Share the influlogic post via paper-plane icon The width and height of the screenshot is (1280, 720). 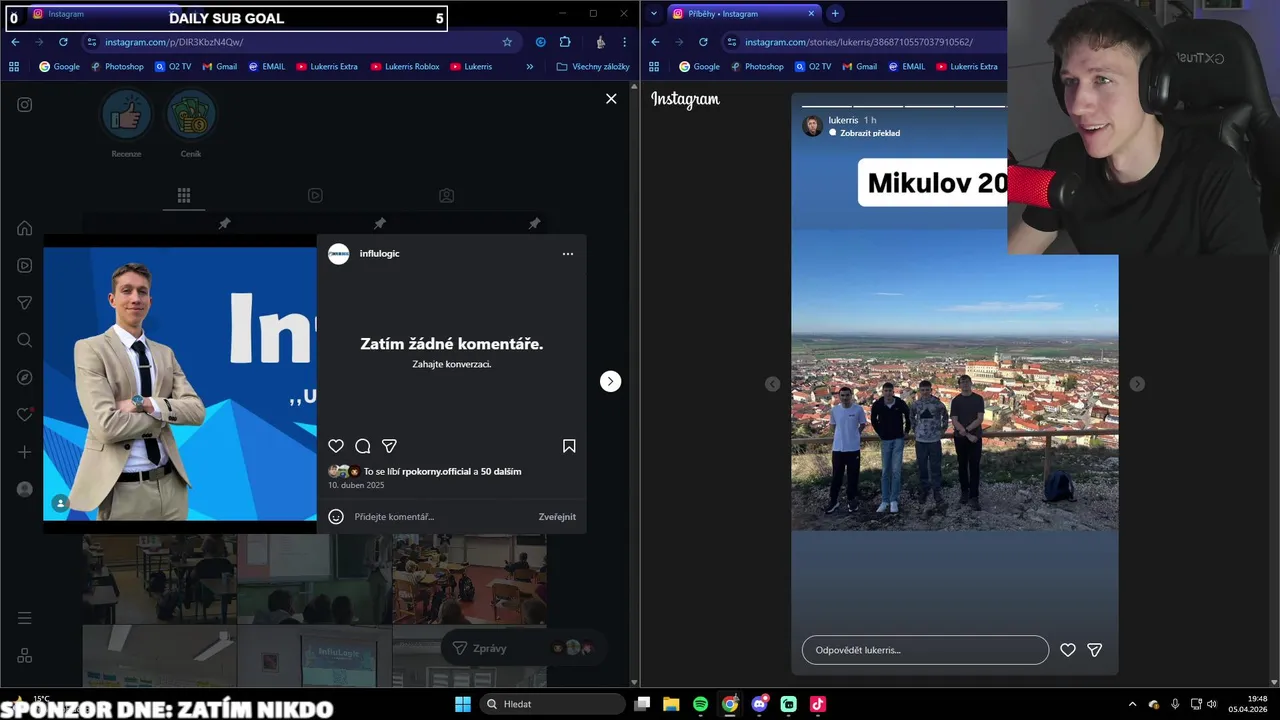390,446
